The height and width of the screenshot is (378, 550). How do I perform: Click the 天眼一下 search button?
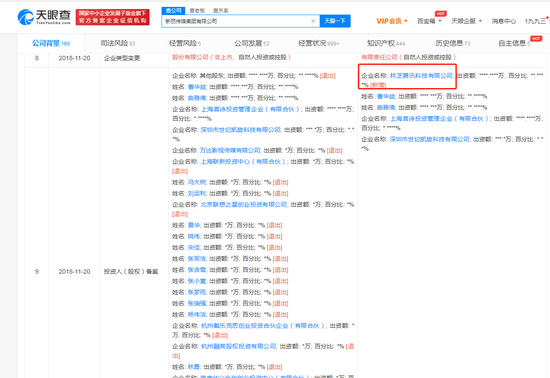point(335,21)
